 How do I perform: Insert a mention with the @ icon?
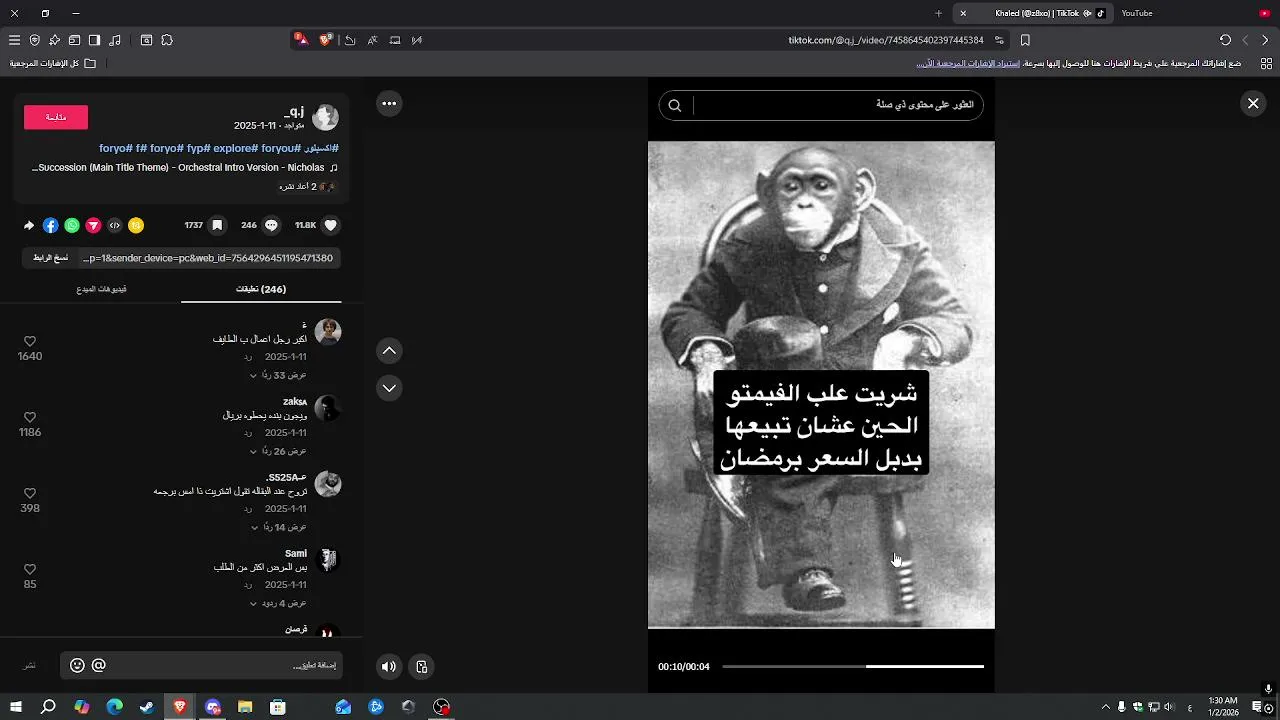98,666
